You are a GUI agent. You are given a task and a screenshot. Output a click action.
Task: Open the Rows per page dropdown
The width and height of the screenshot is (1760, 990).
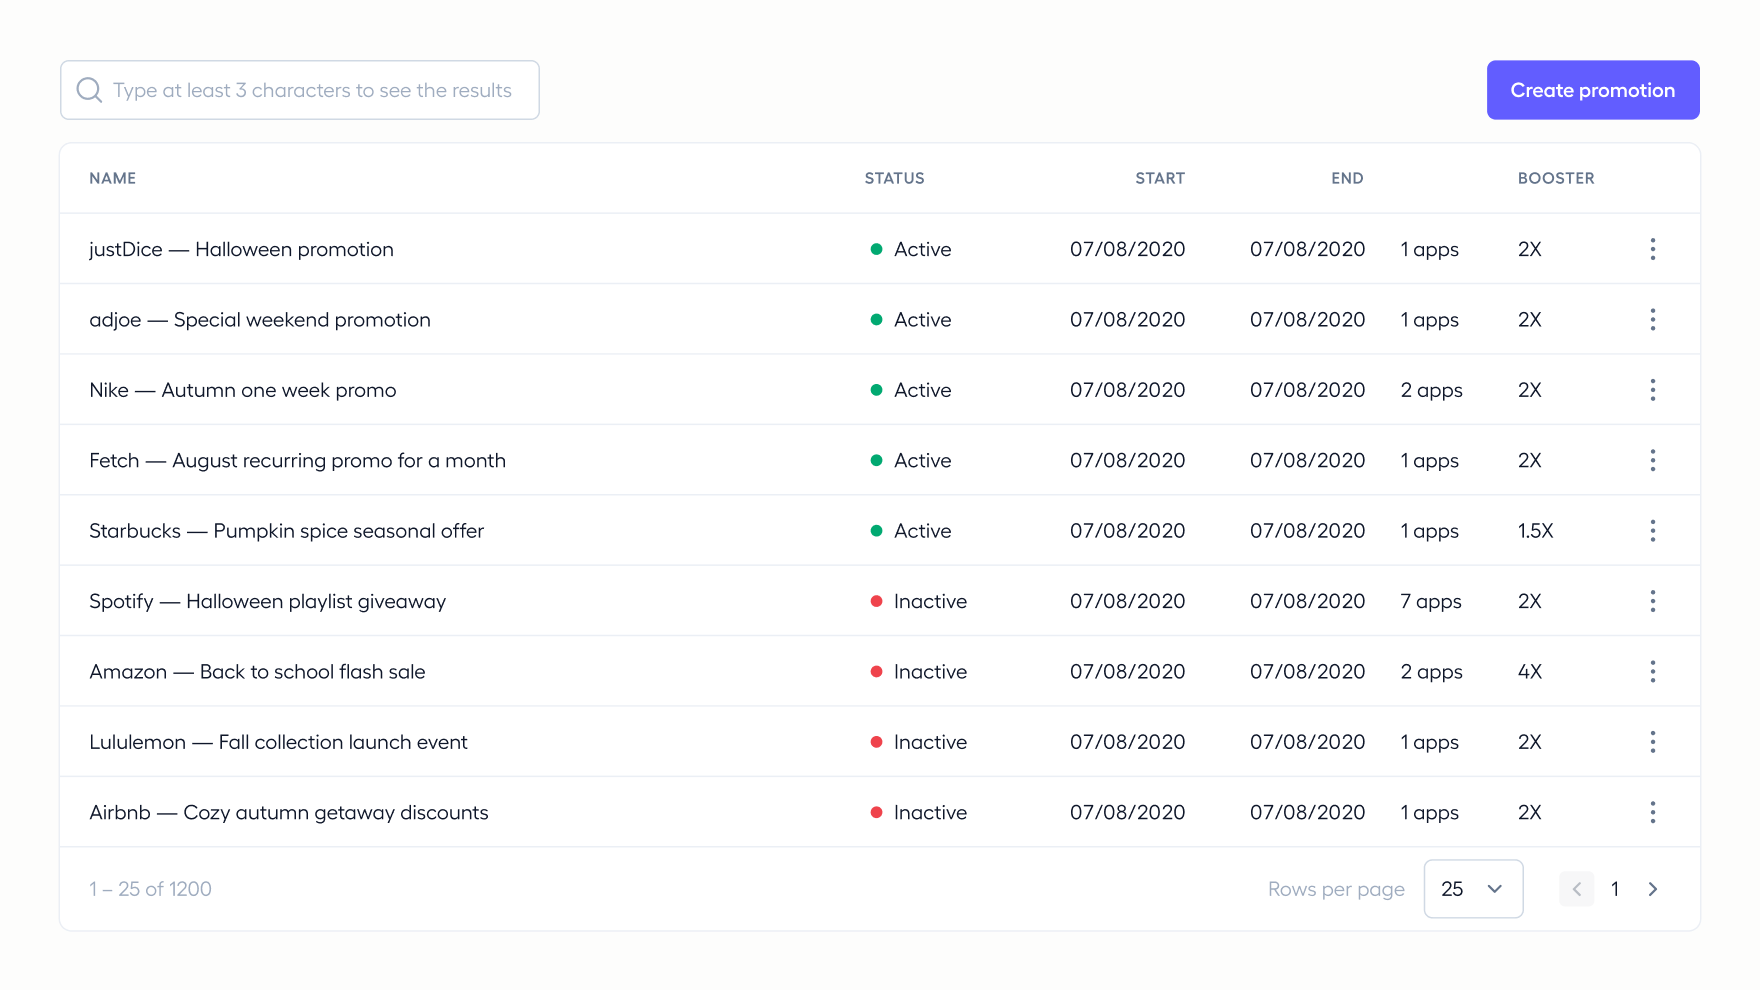click(1473, 889)
